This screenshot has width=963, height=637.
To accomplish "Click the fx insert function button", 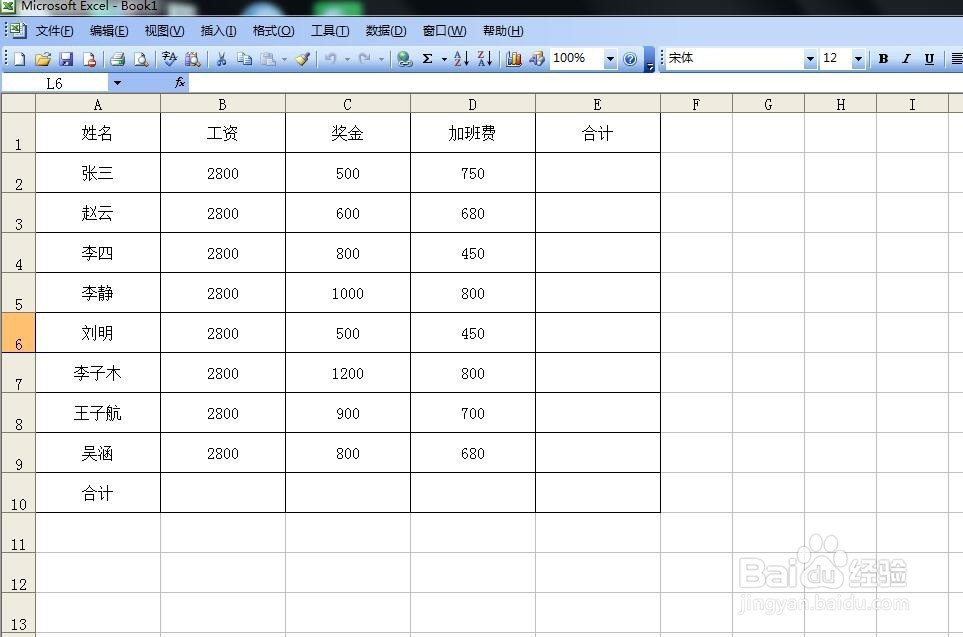I will [x=179, y=82].
